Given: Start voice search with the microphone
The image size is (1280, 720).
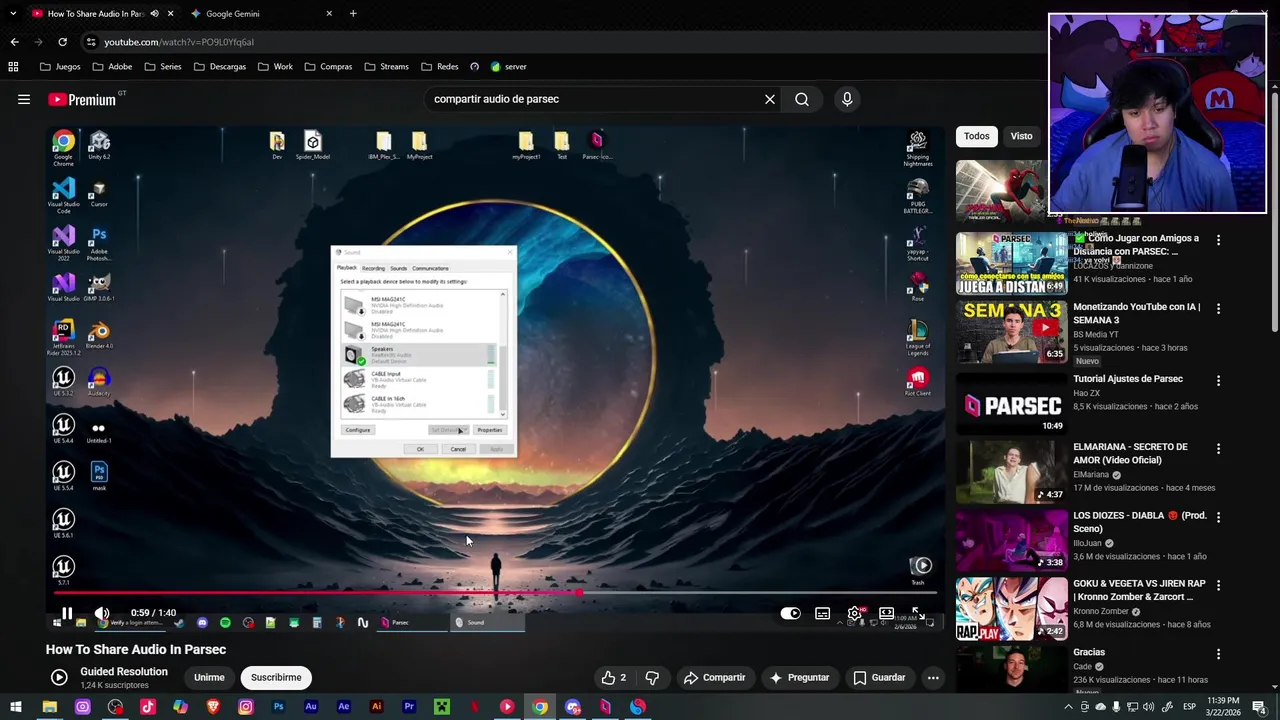Looking at the screenshot, I should pos(847,99).
